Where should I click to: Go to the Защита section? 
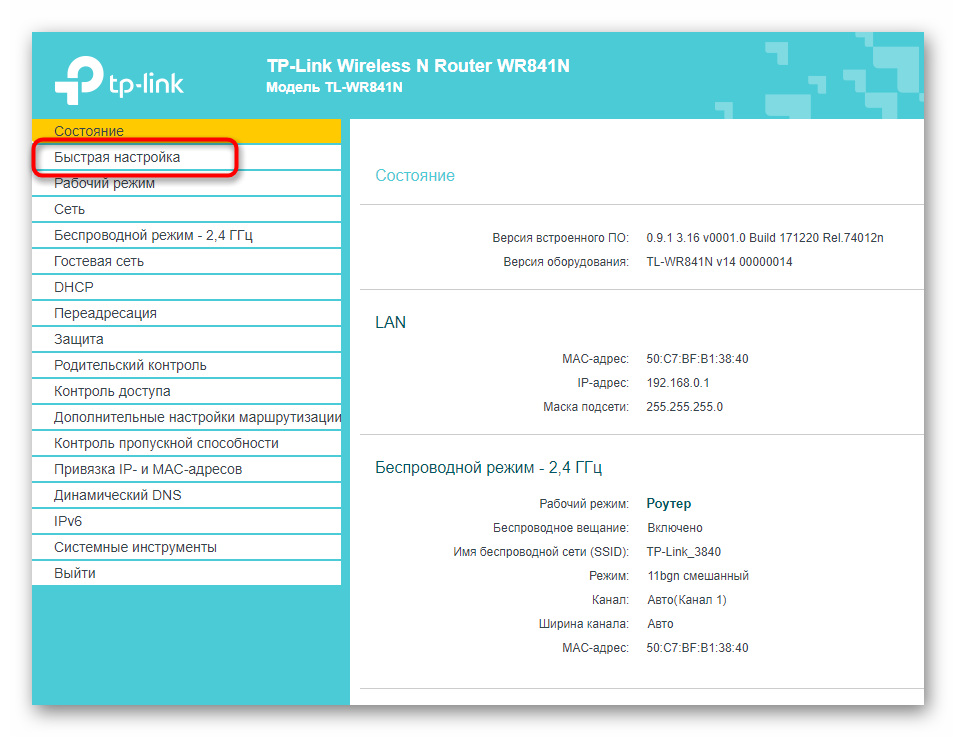pyautogui.click(x=79, y=339)
